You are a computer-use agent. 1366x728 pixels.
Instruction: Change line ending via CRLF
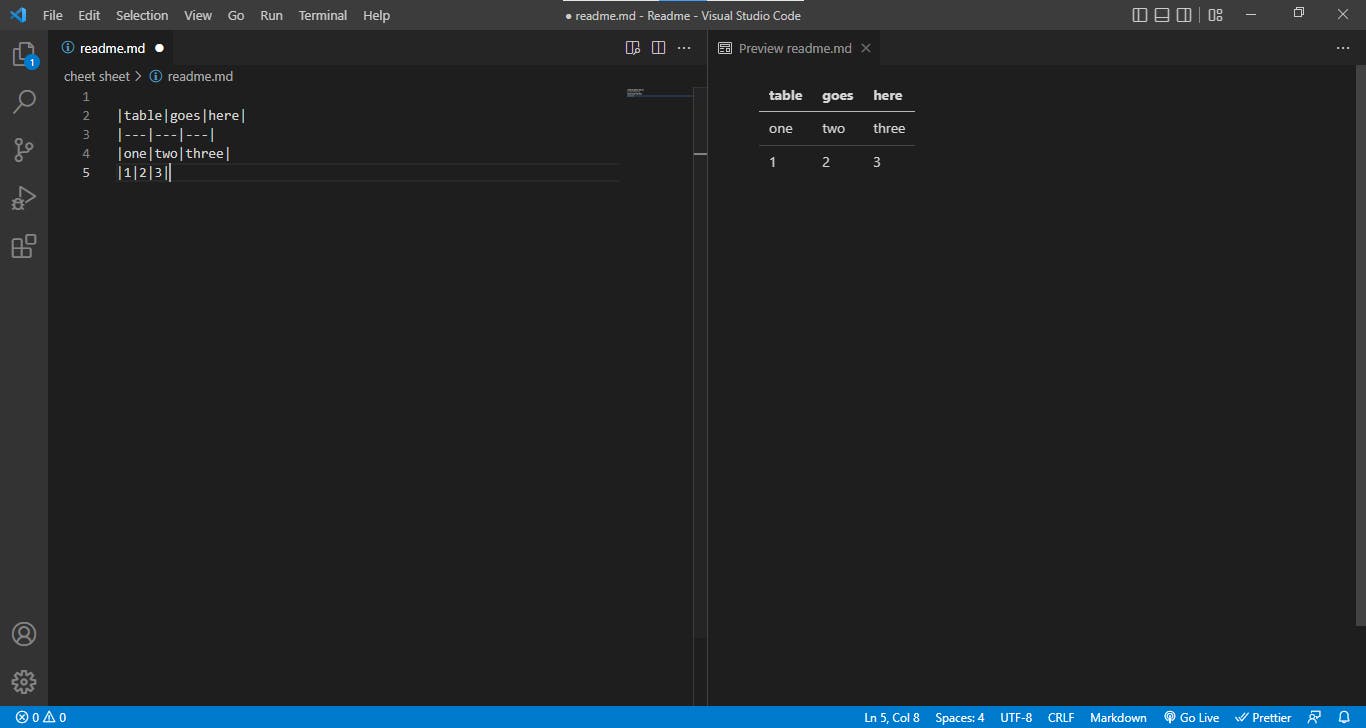pos(1061,717)
